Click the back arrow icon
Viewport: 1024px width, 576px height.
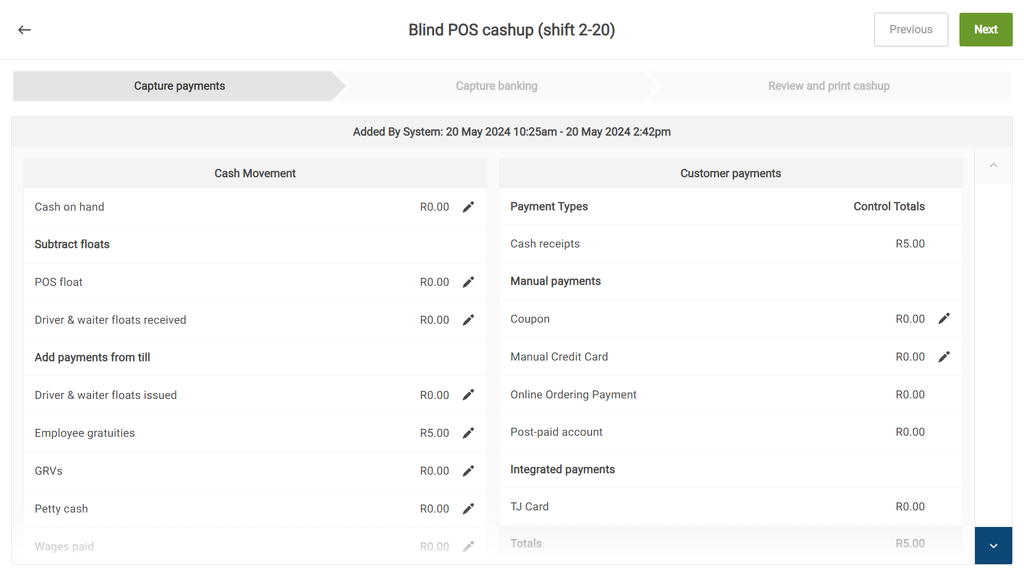click(x=25, y=30)
